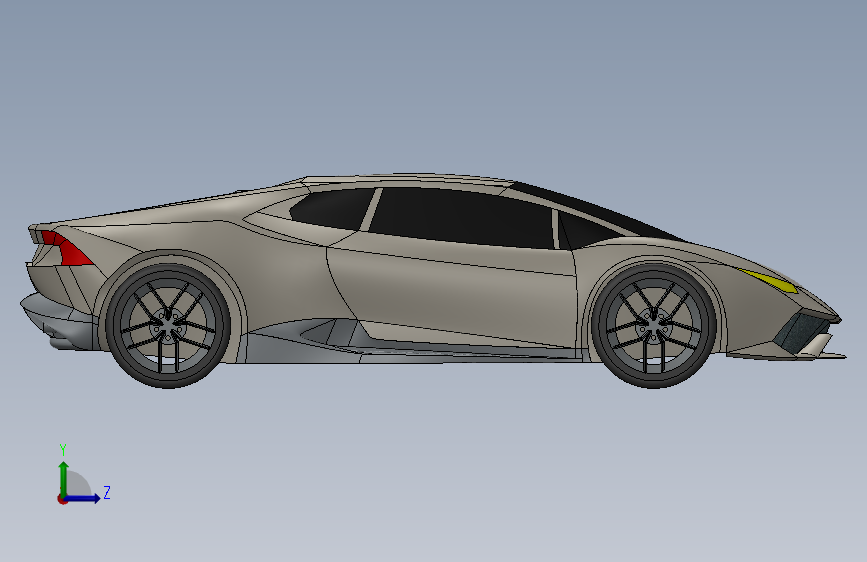Select the rear wheel of the car
Image resolution: width=867 pixels, height=562 pixels.
click(x=168, y=325)
